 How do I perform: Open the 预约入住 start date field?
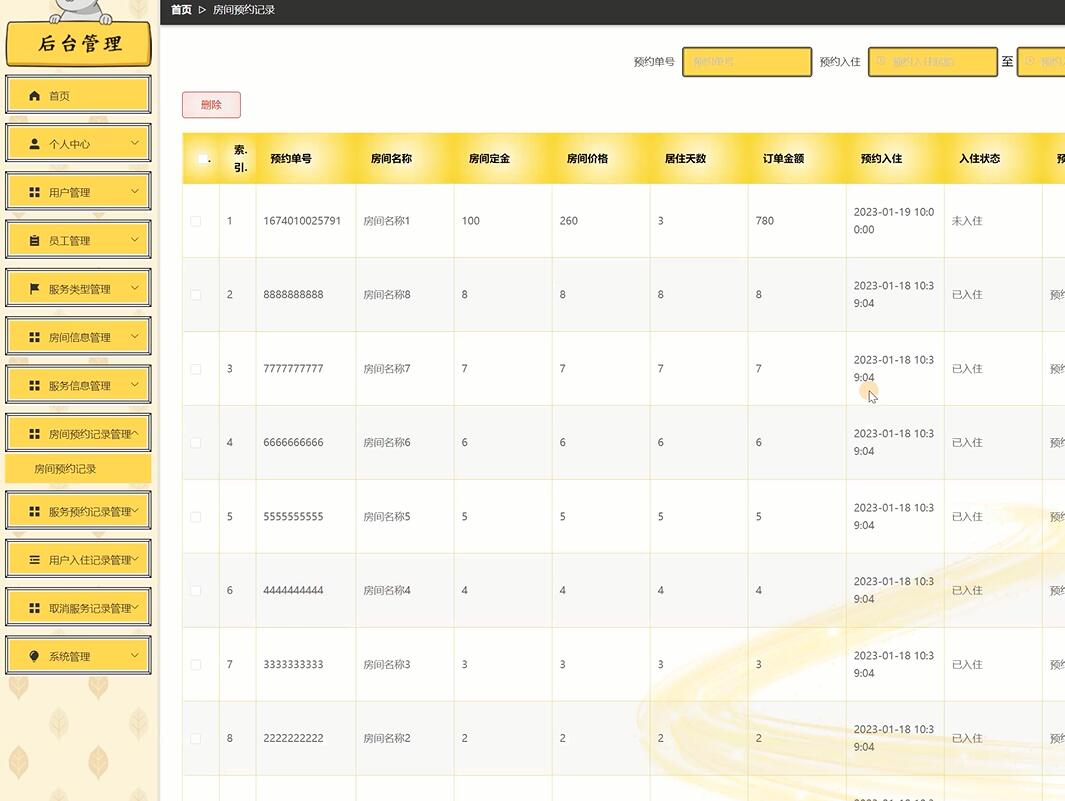pyautogui.click(x=933, y=62)
